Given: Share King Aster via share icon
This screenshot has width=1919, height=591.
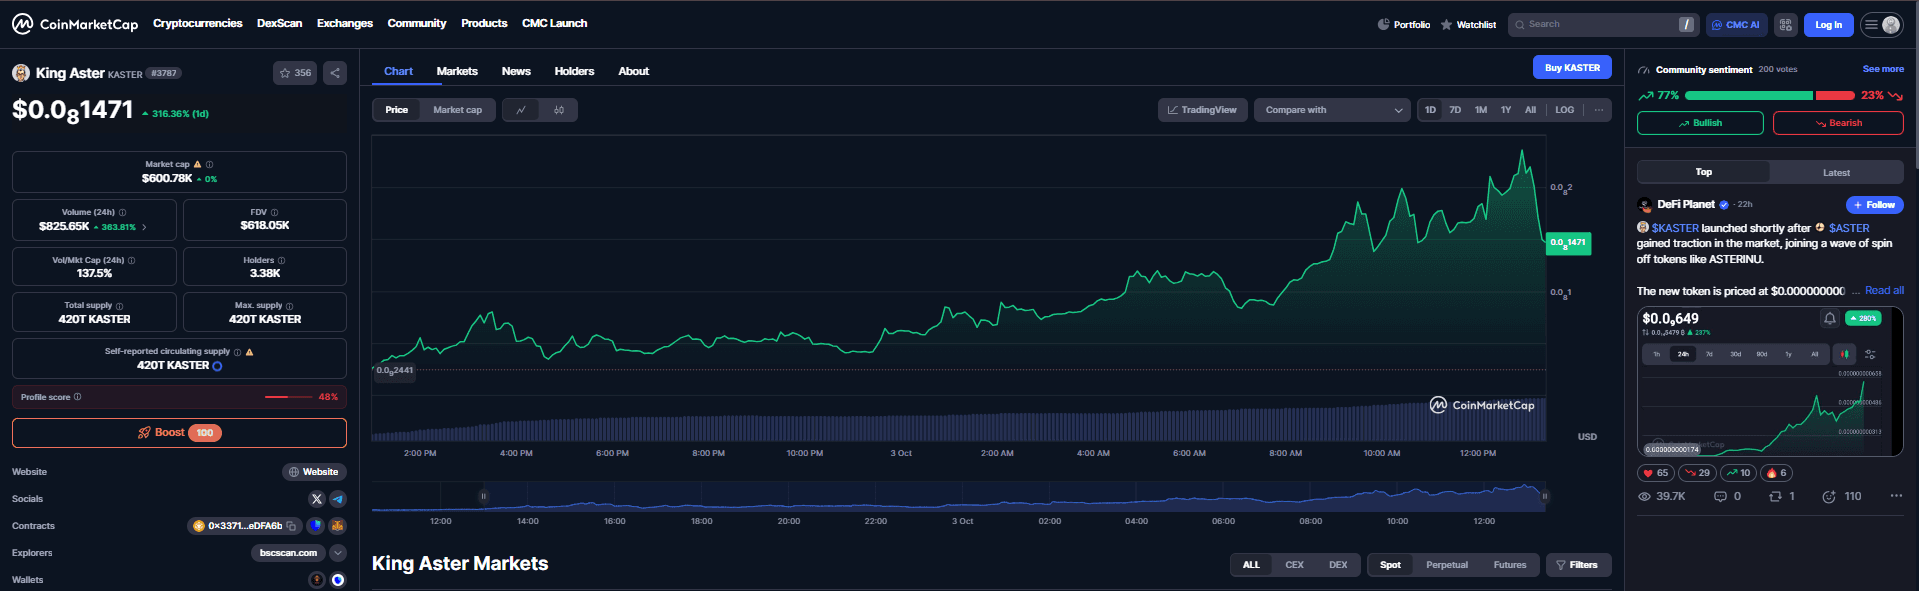Looking at the screenshot, I should pyautogui.click(x=335, y=73).
